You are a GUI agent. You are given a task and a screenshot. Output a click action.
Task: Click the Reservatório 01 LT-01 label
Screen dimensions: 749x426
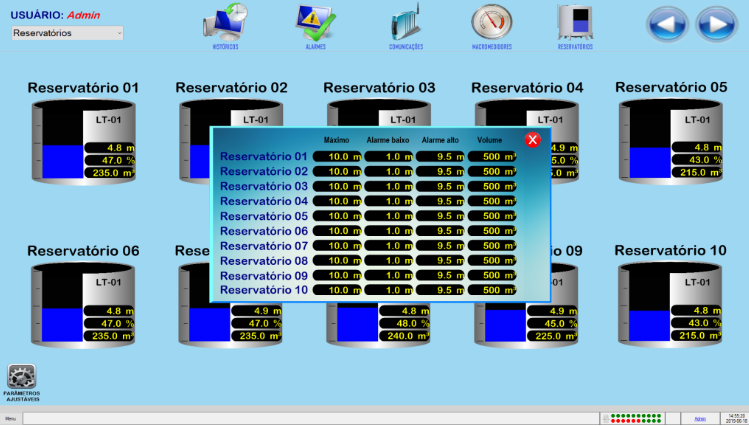point(108,120)
